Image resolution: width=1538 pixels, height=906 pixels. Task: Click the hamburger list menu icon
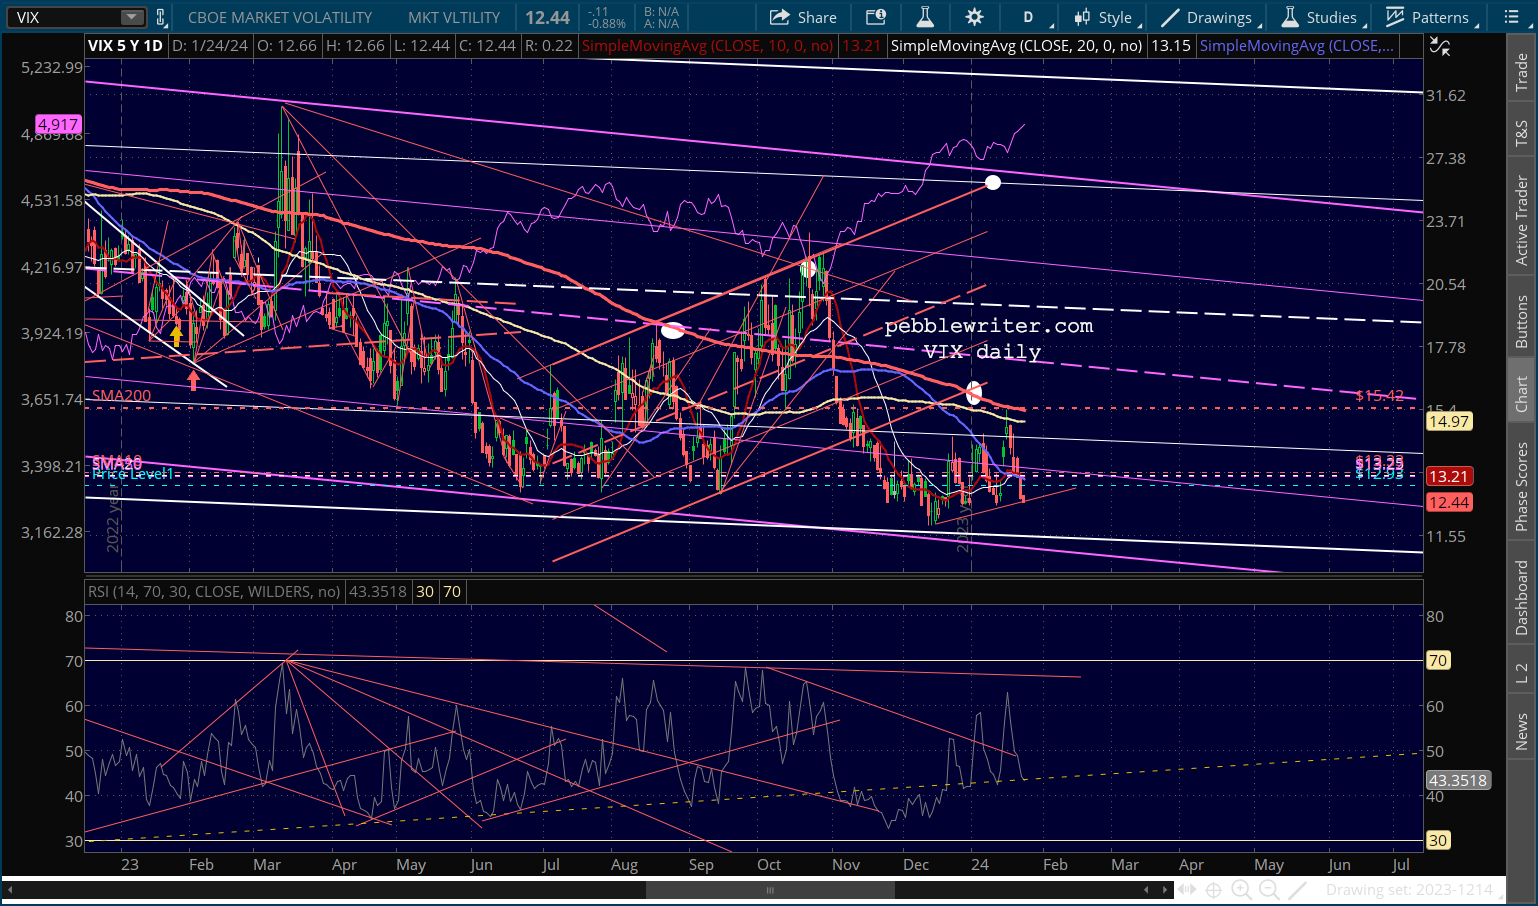1511,17
